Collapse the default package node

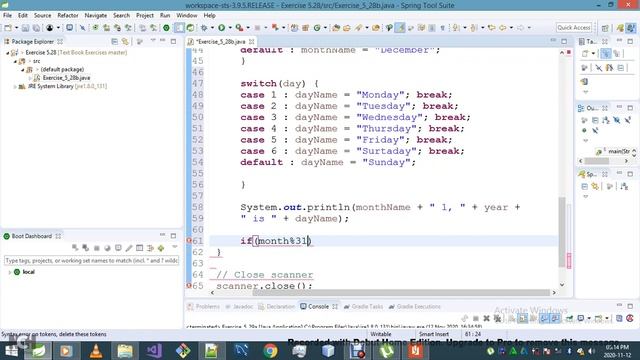point(23,70)
